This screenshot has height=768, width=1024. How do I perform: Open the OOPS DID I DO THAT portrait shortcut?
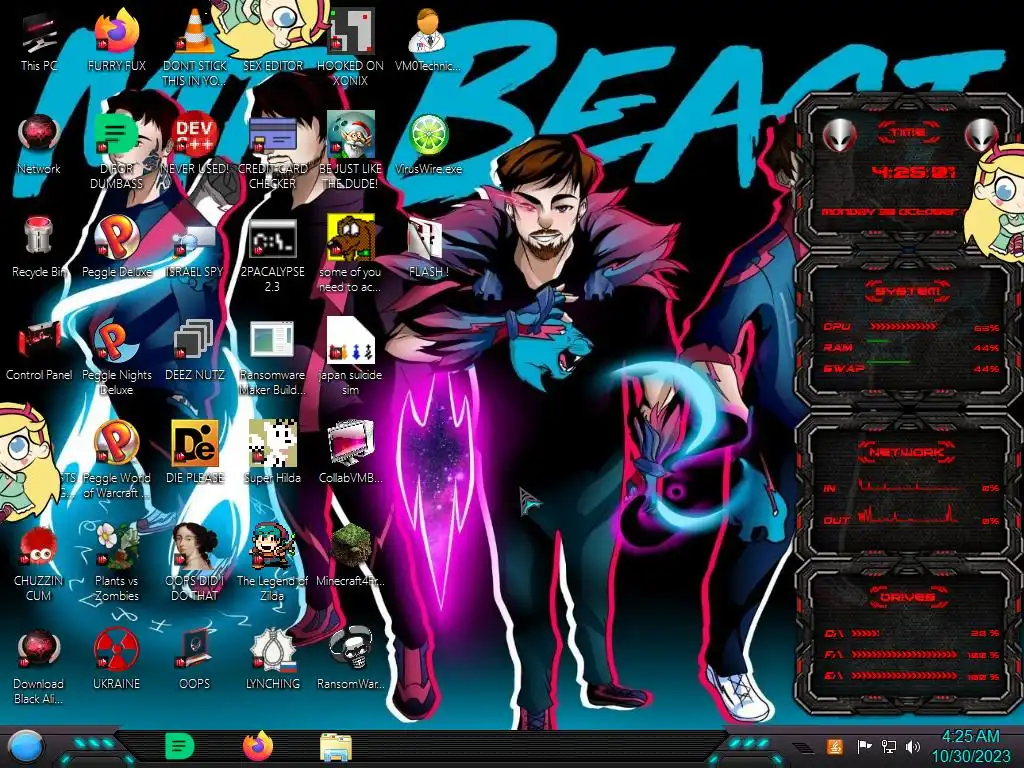pyautogui.click(x=195, y=563)
